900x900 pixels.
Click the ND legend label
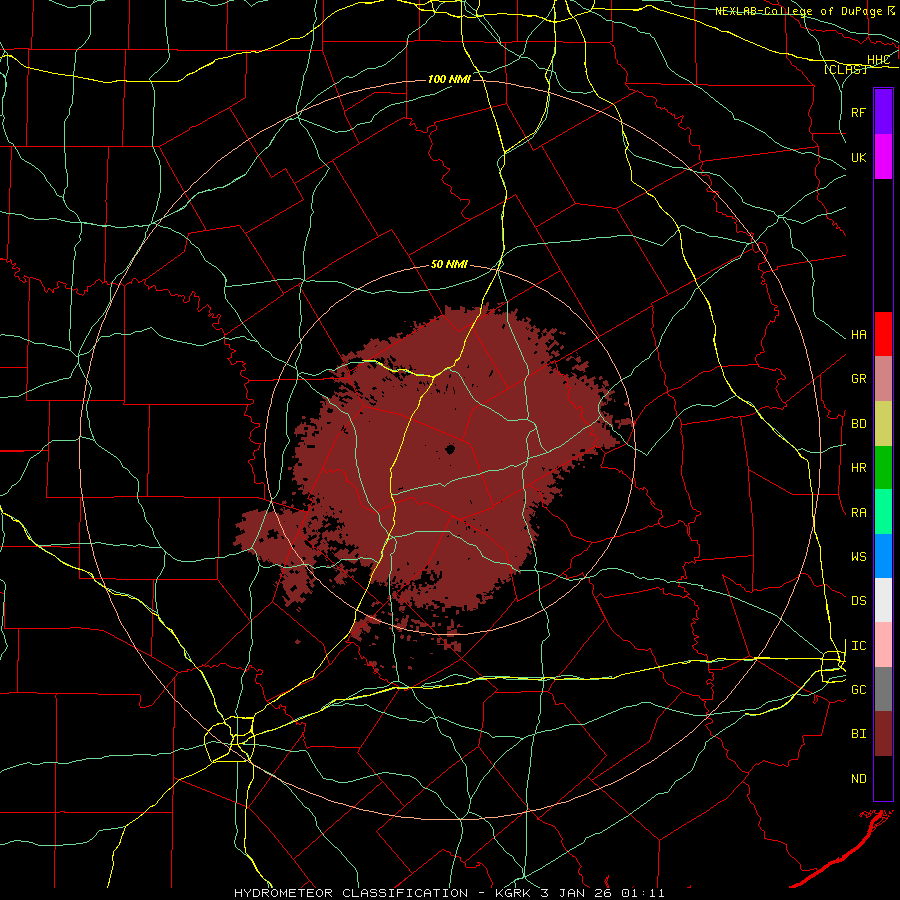858,779
